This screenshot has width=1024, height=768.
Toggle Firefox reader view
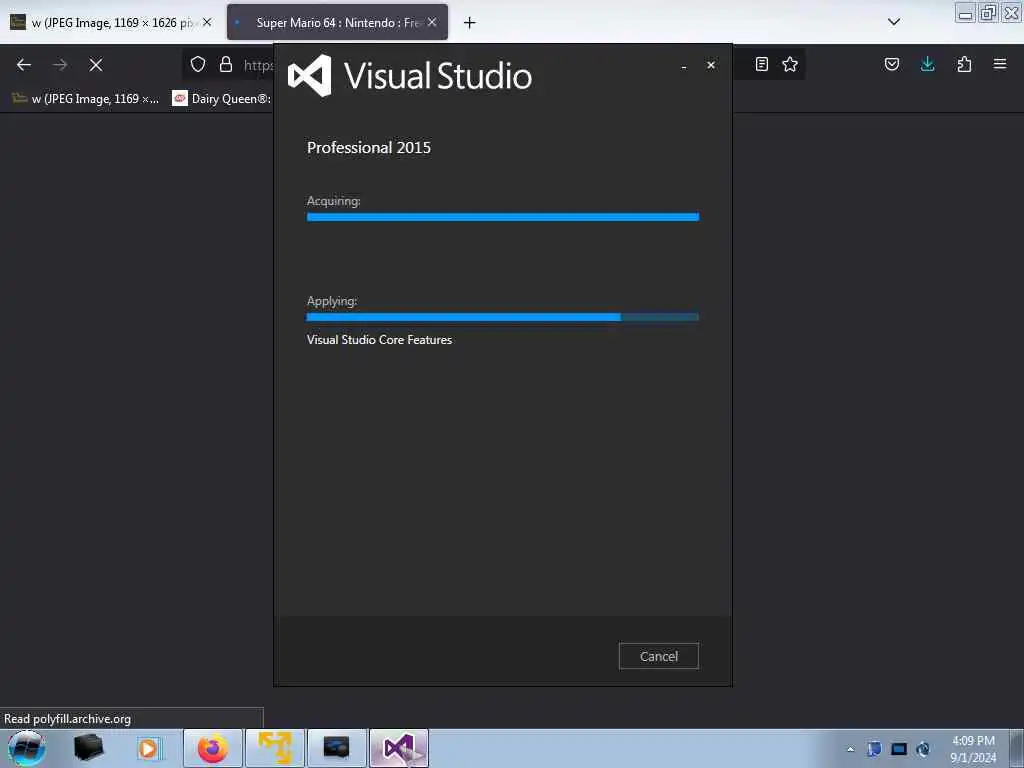click(761, 64)
